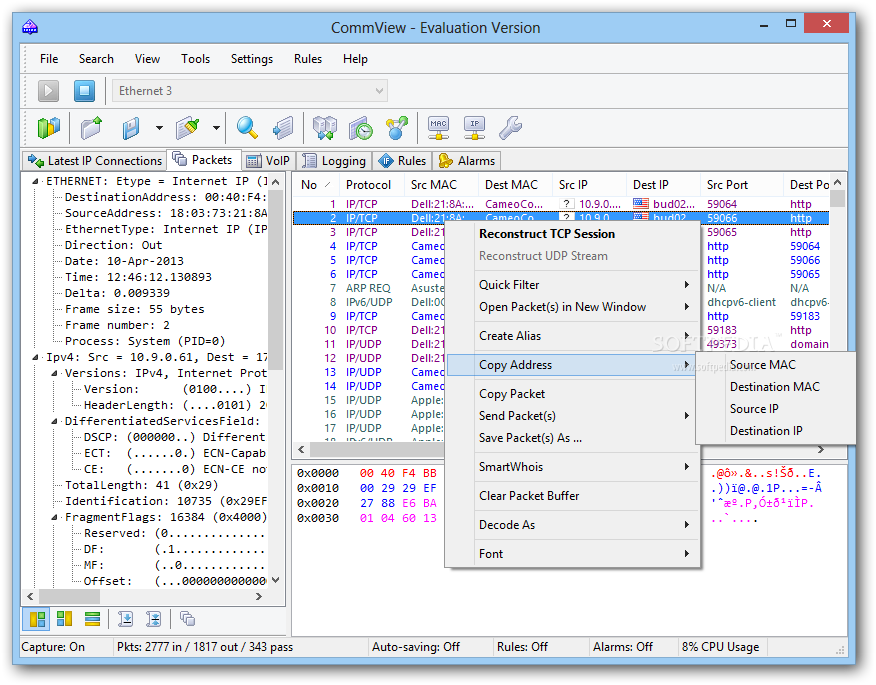The image size is (876, 685).
Task: Switch to the Logging tab
Action: [x=334, y=161]
